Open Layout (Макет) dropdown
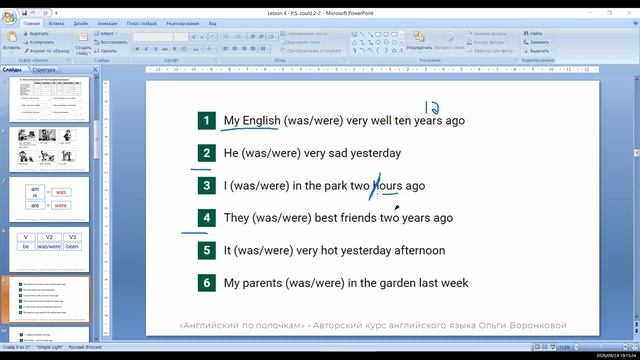This screenshot has height=360, width=640. 106,33
